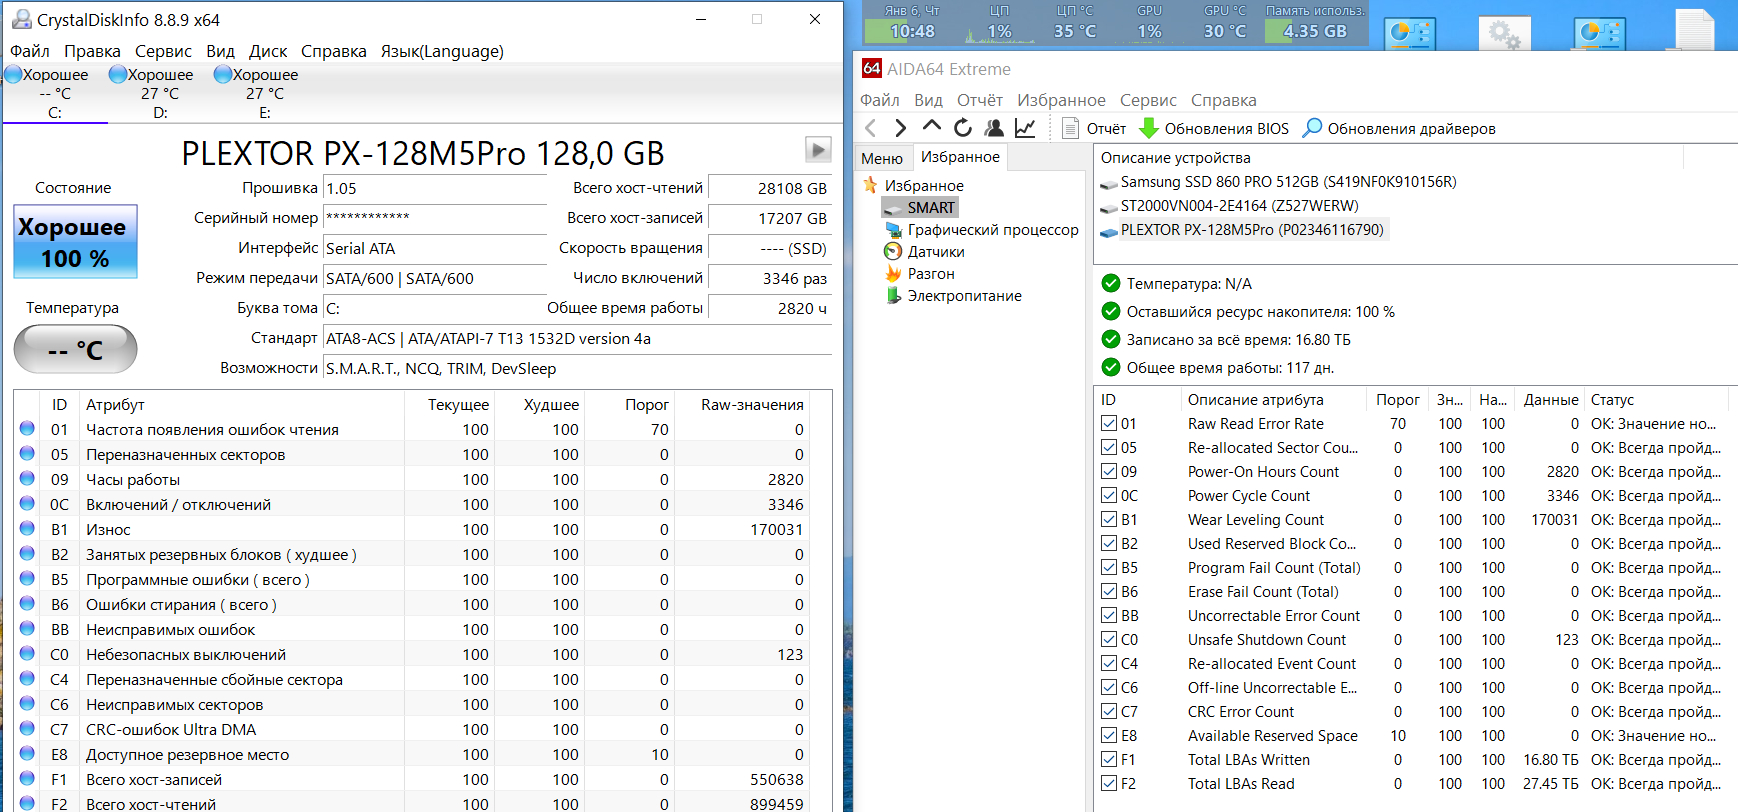Click Обновления драйверов with magnifier icon
This screenshot has width=1738, height=812.
pyautogui.click(x=1399, y=128)
